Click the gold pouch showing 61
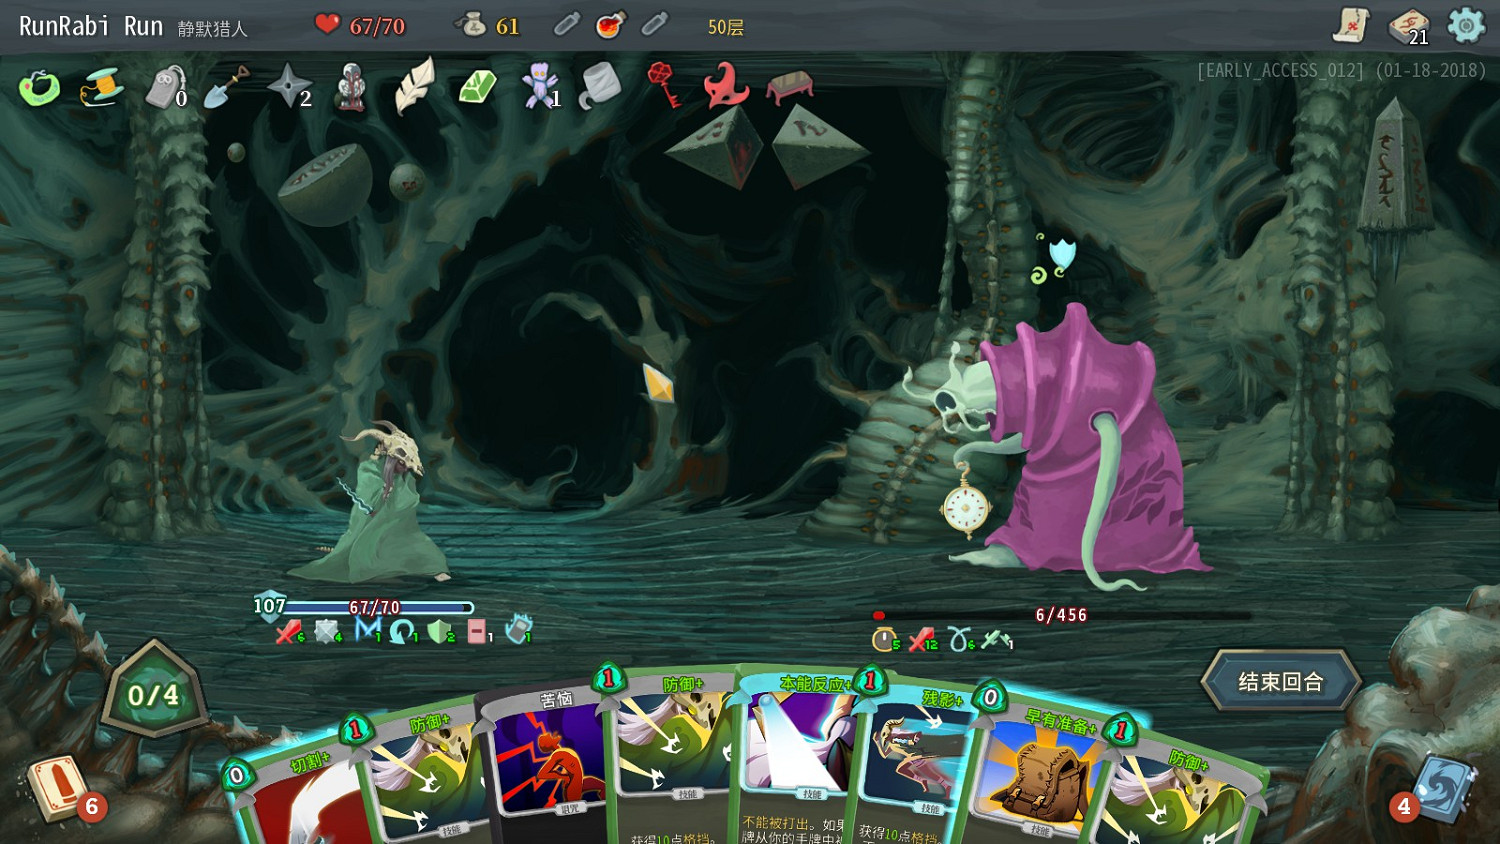 click(x=486, y=26)
